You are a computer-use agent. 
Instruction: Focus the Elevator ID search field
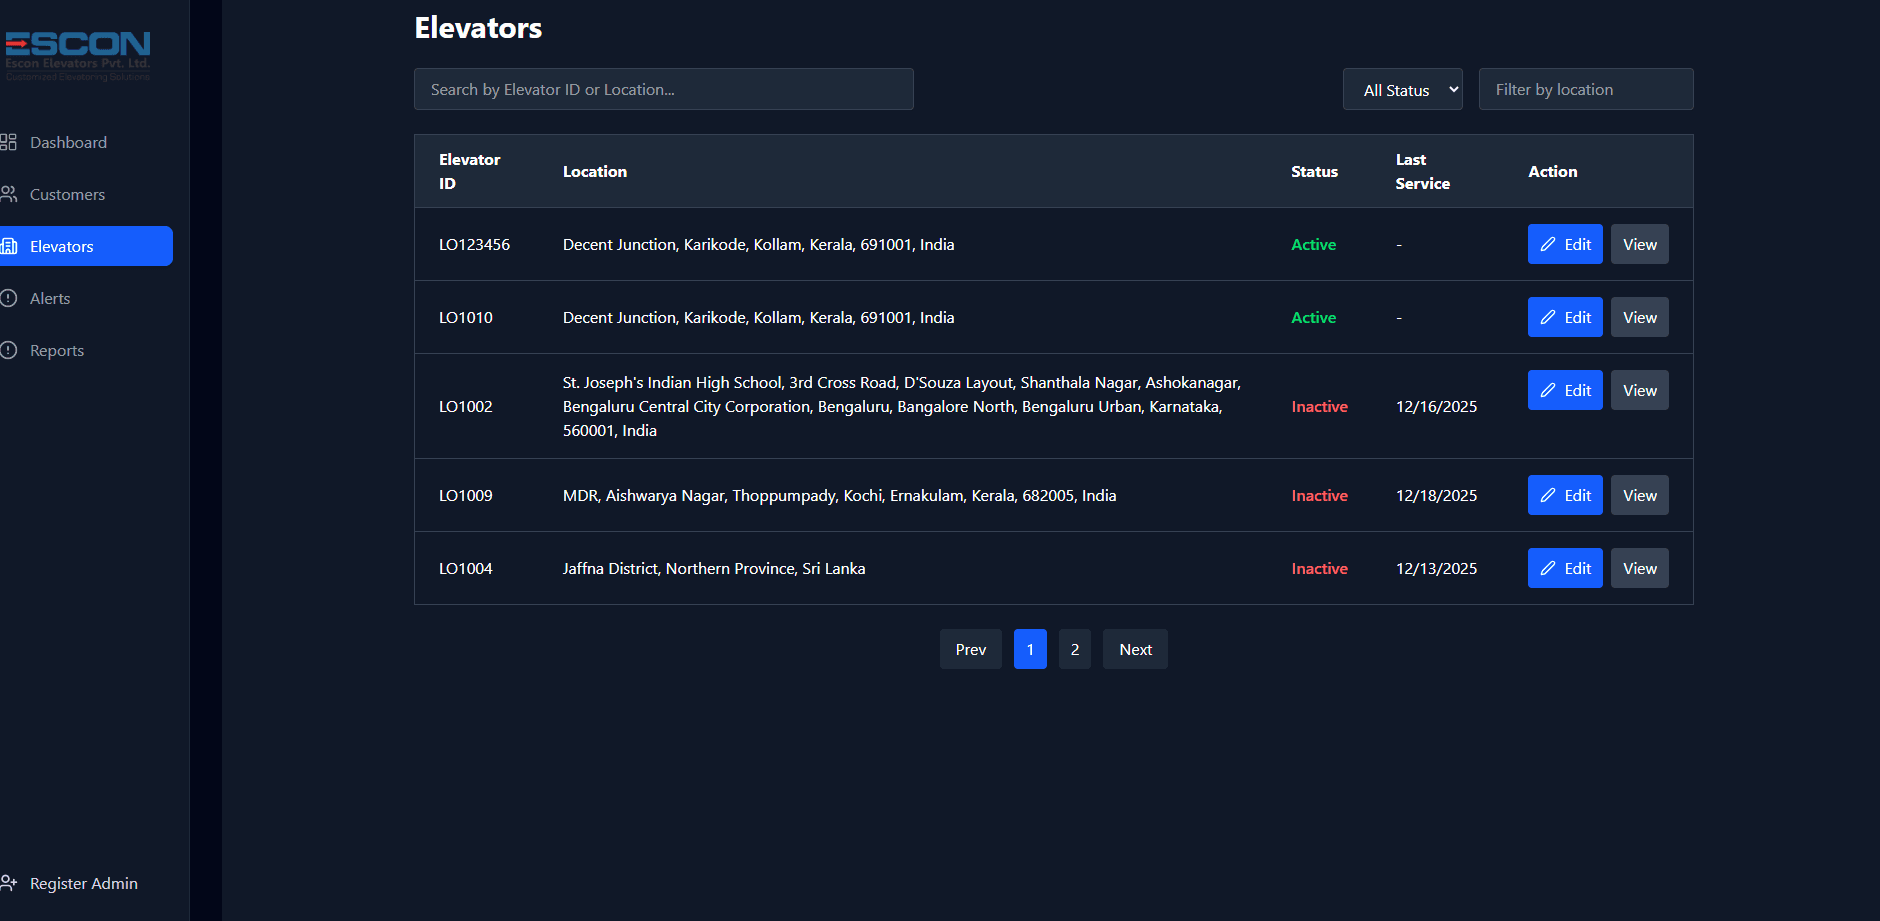coord(664,89)
